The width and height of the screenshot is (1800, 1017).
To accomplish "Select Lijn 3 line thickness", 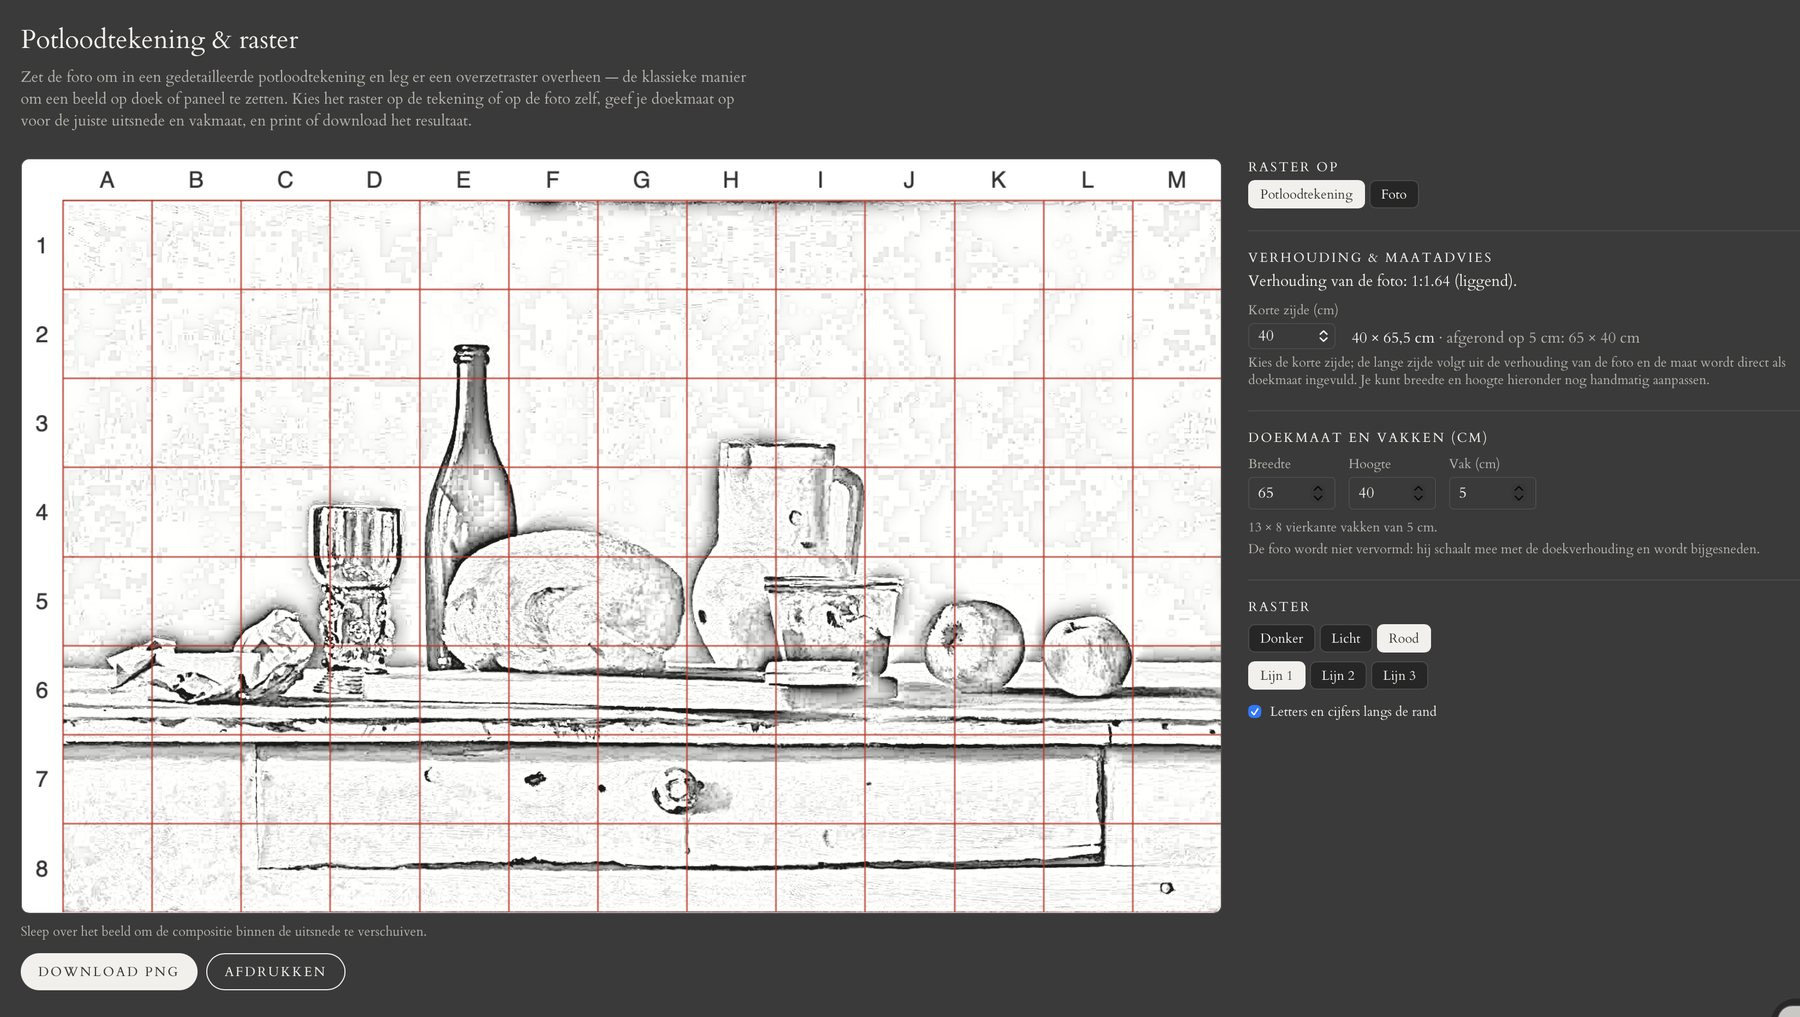I will tap(1399, 675).
